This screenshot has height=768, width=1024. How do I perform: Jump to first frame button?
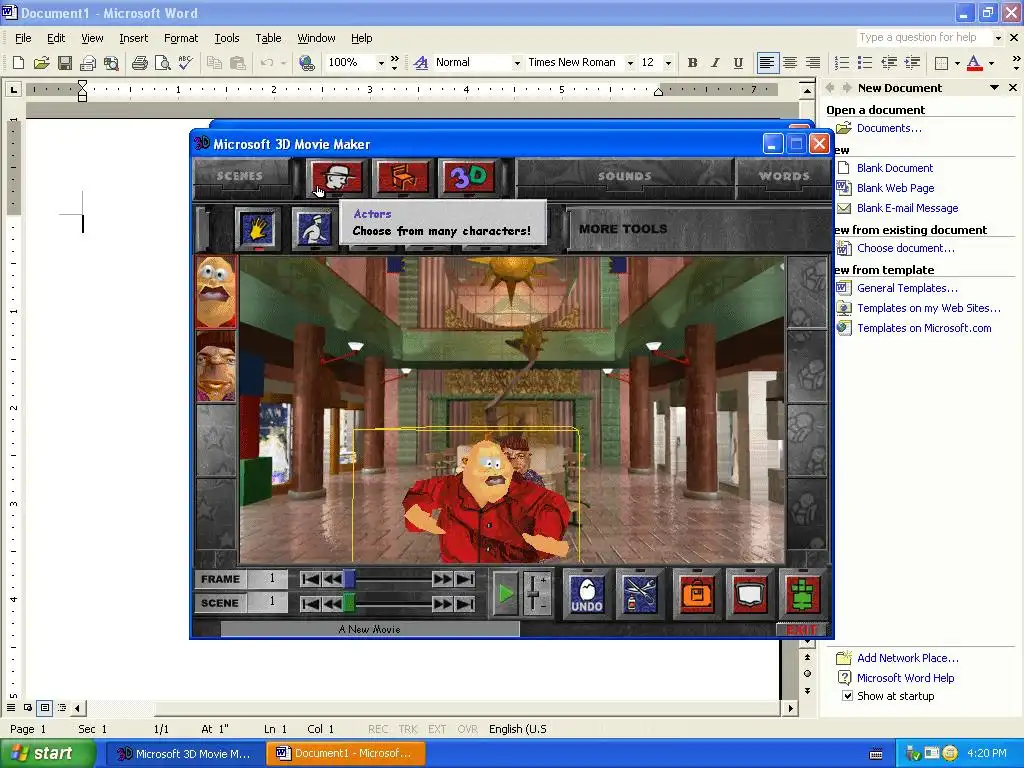[x=310, y=579]
